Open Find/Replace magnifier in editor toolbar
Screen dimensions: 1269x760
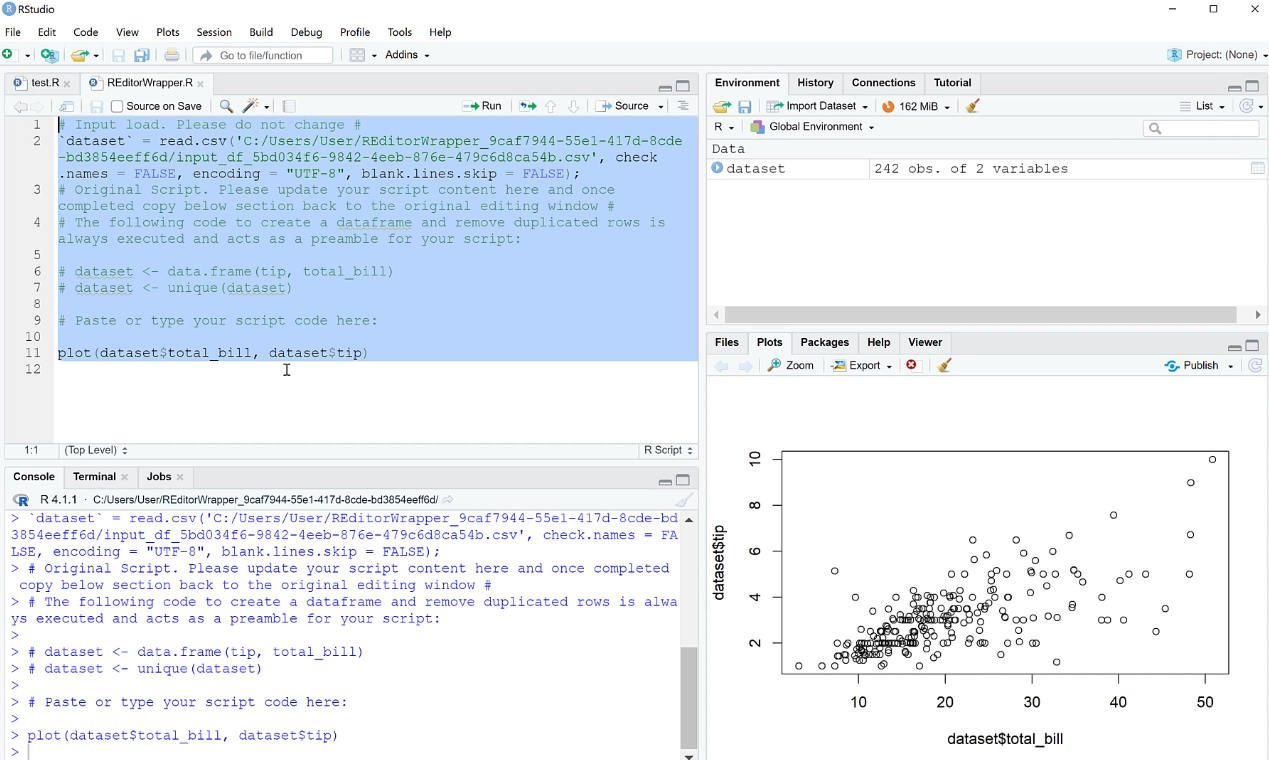(226, 106)
